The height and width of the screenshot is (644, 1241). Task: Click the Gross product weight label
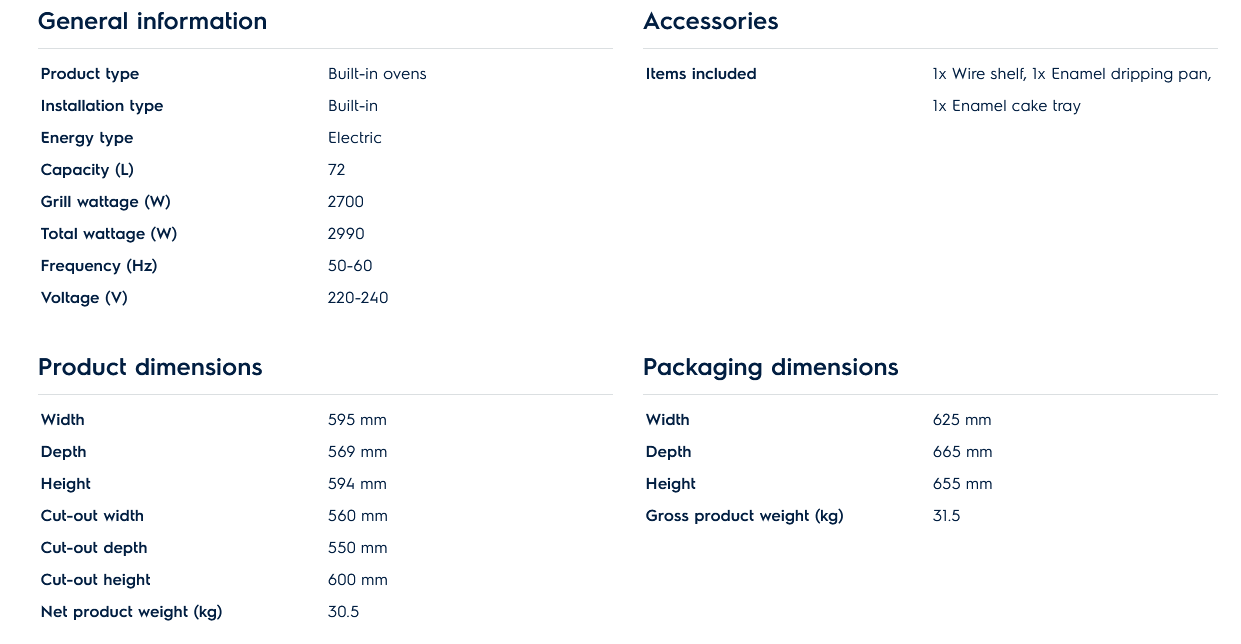pos(744,516)
